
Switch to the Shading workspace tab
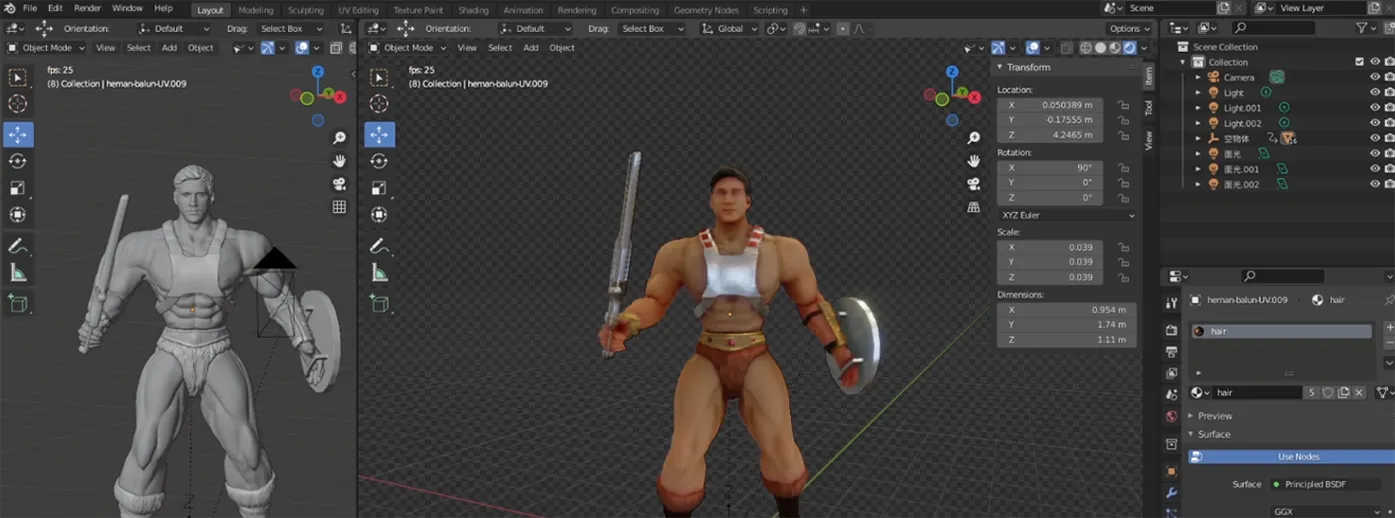[x=473, y=10]
